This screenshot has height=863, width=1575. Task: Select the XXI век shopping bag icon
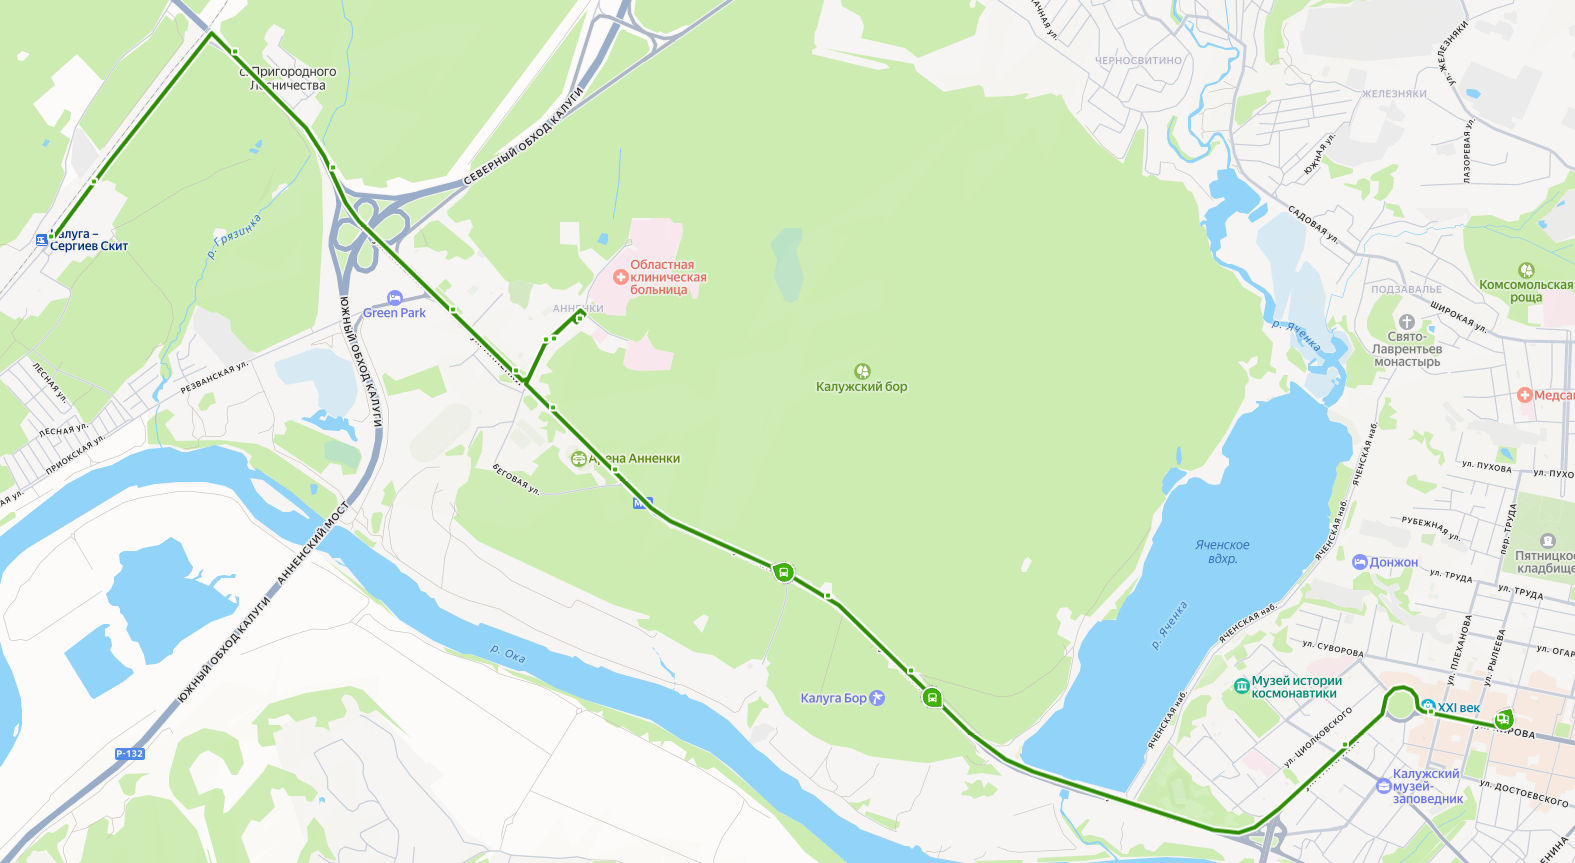pos(1428,707)
